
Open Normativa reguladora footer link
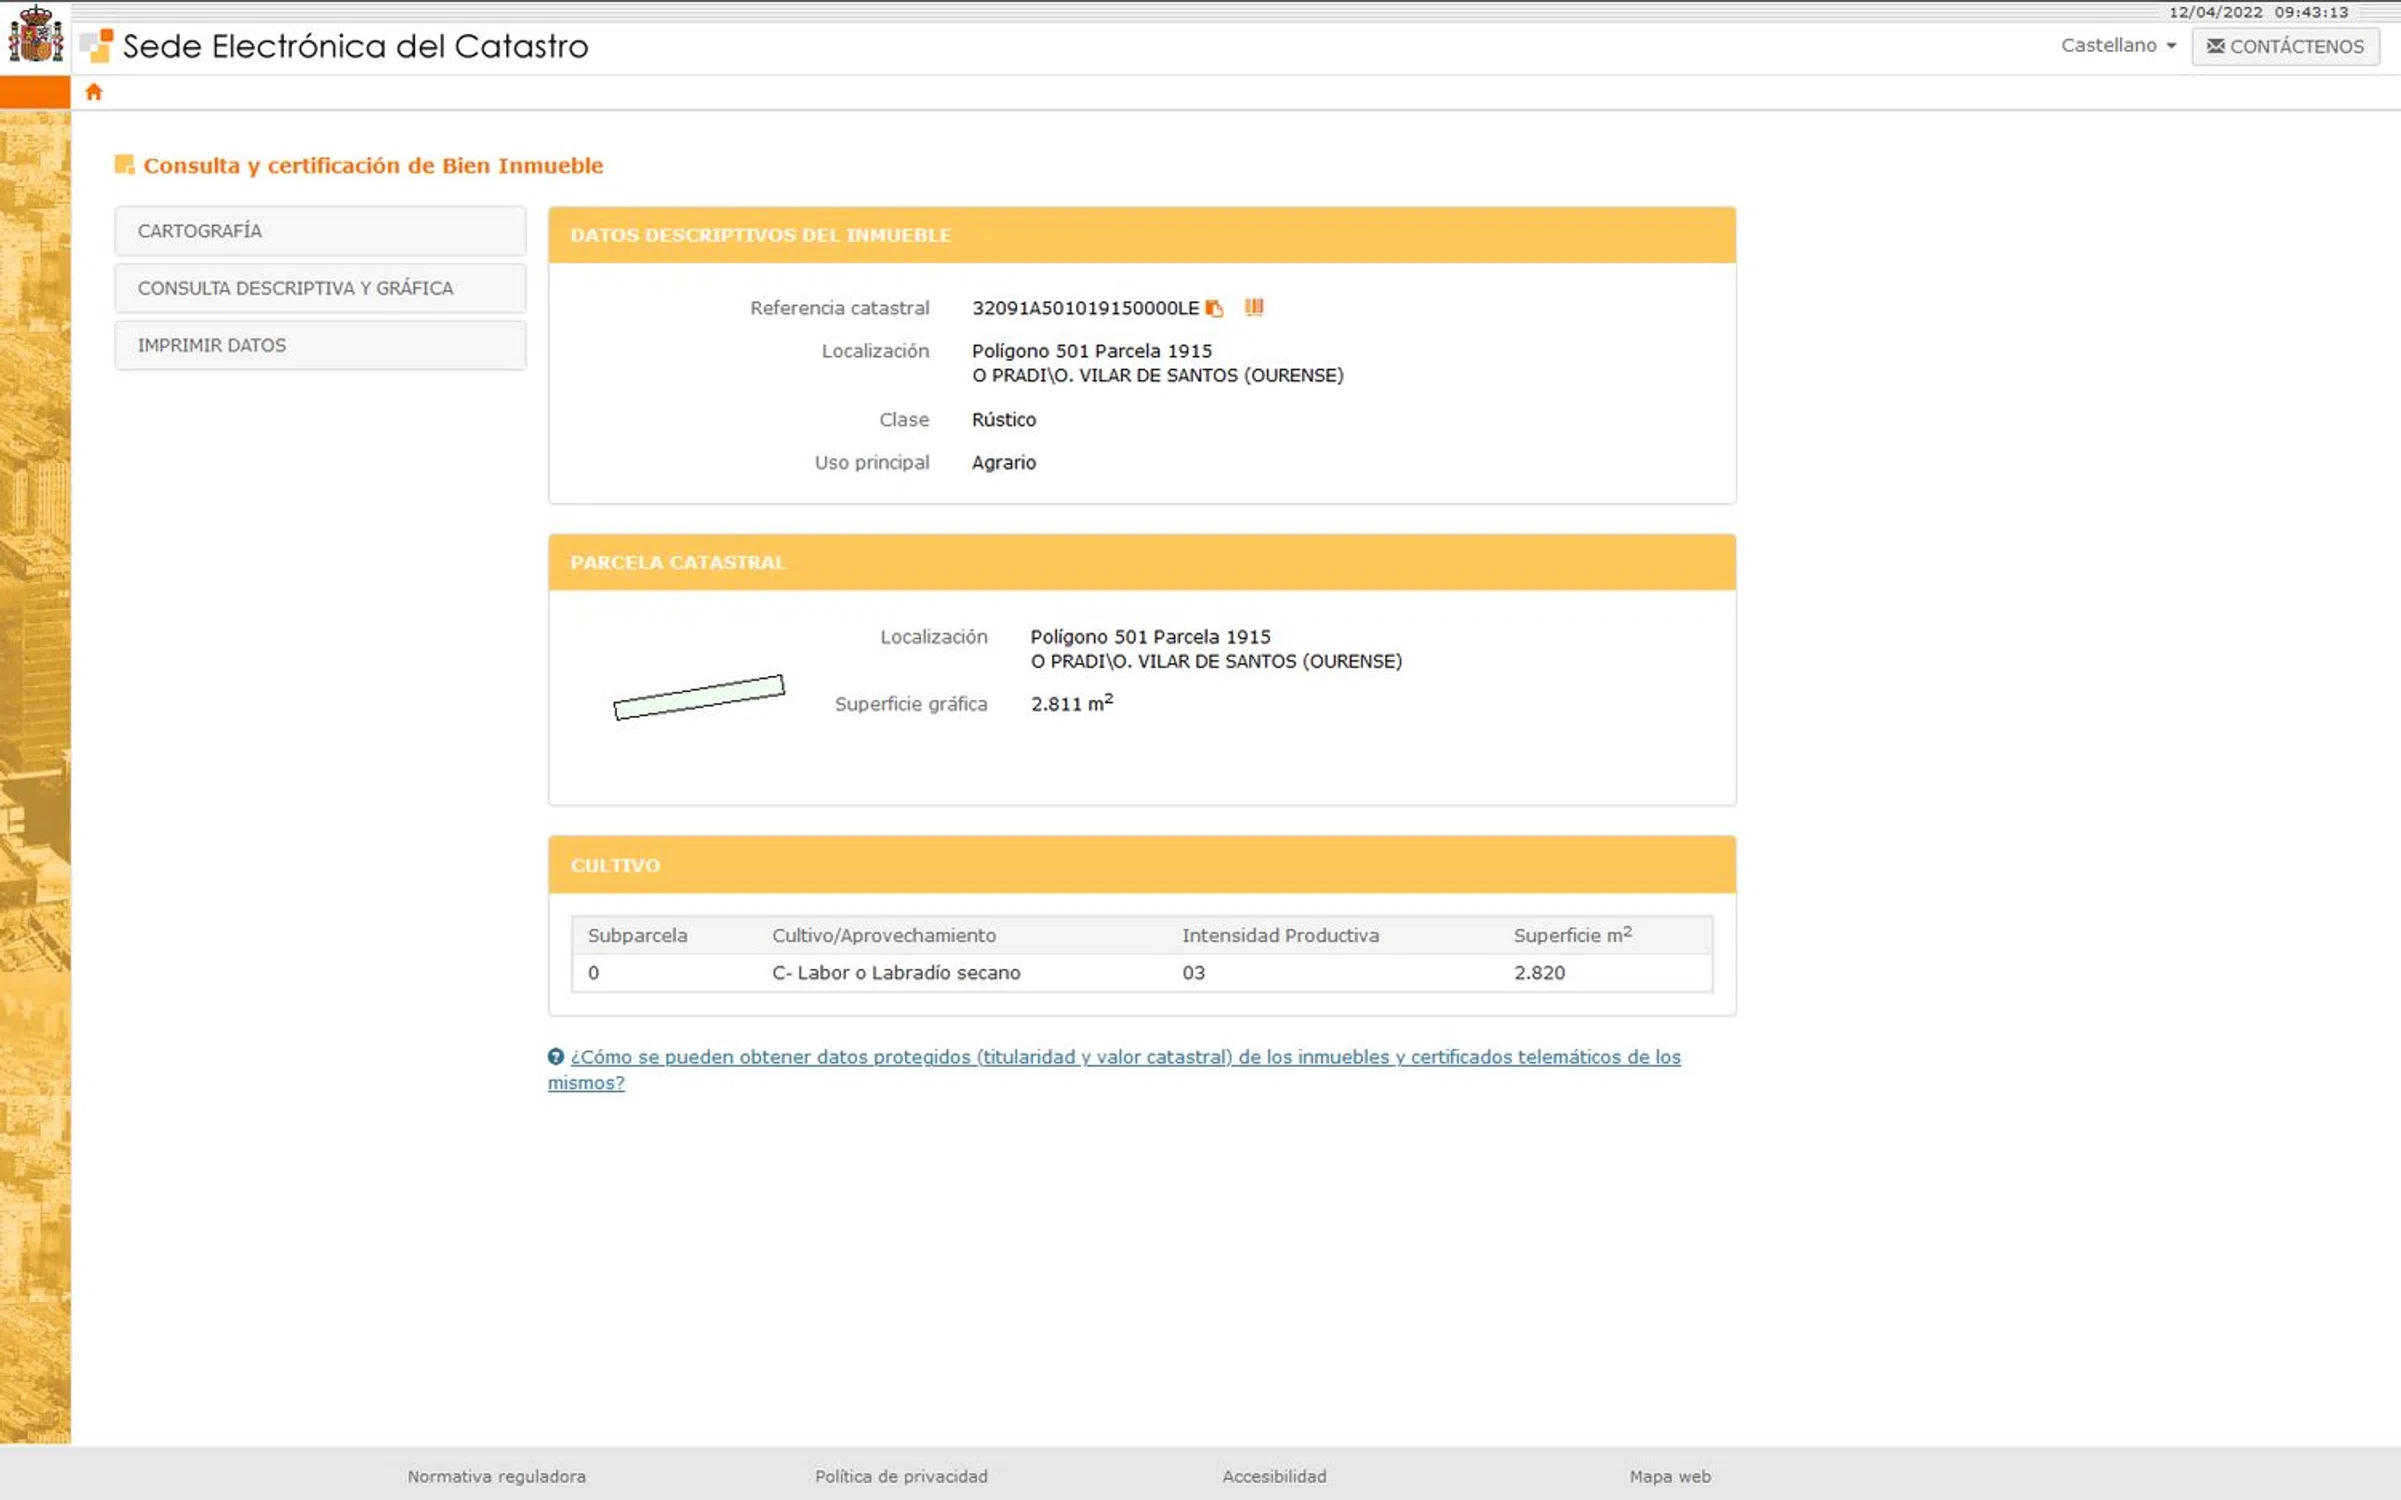click(x=496, y=1476)
